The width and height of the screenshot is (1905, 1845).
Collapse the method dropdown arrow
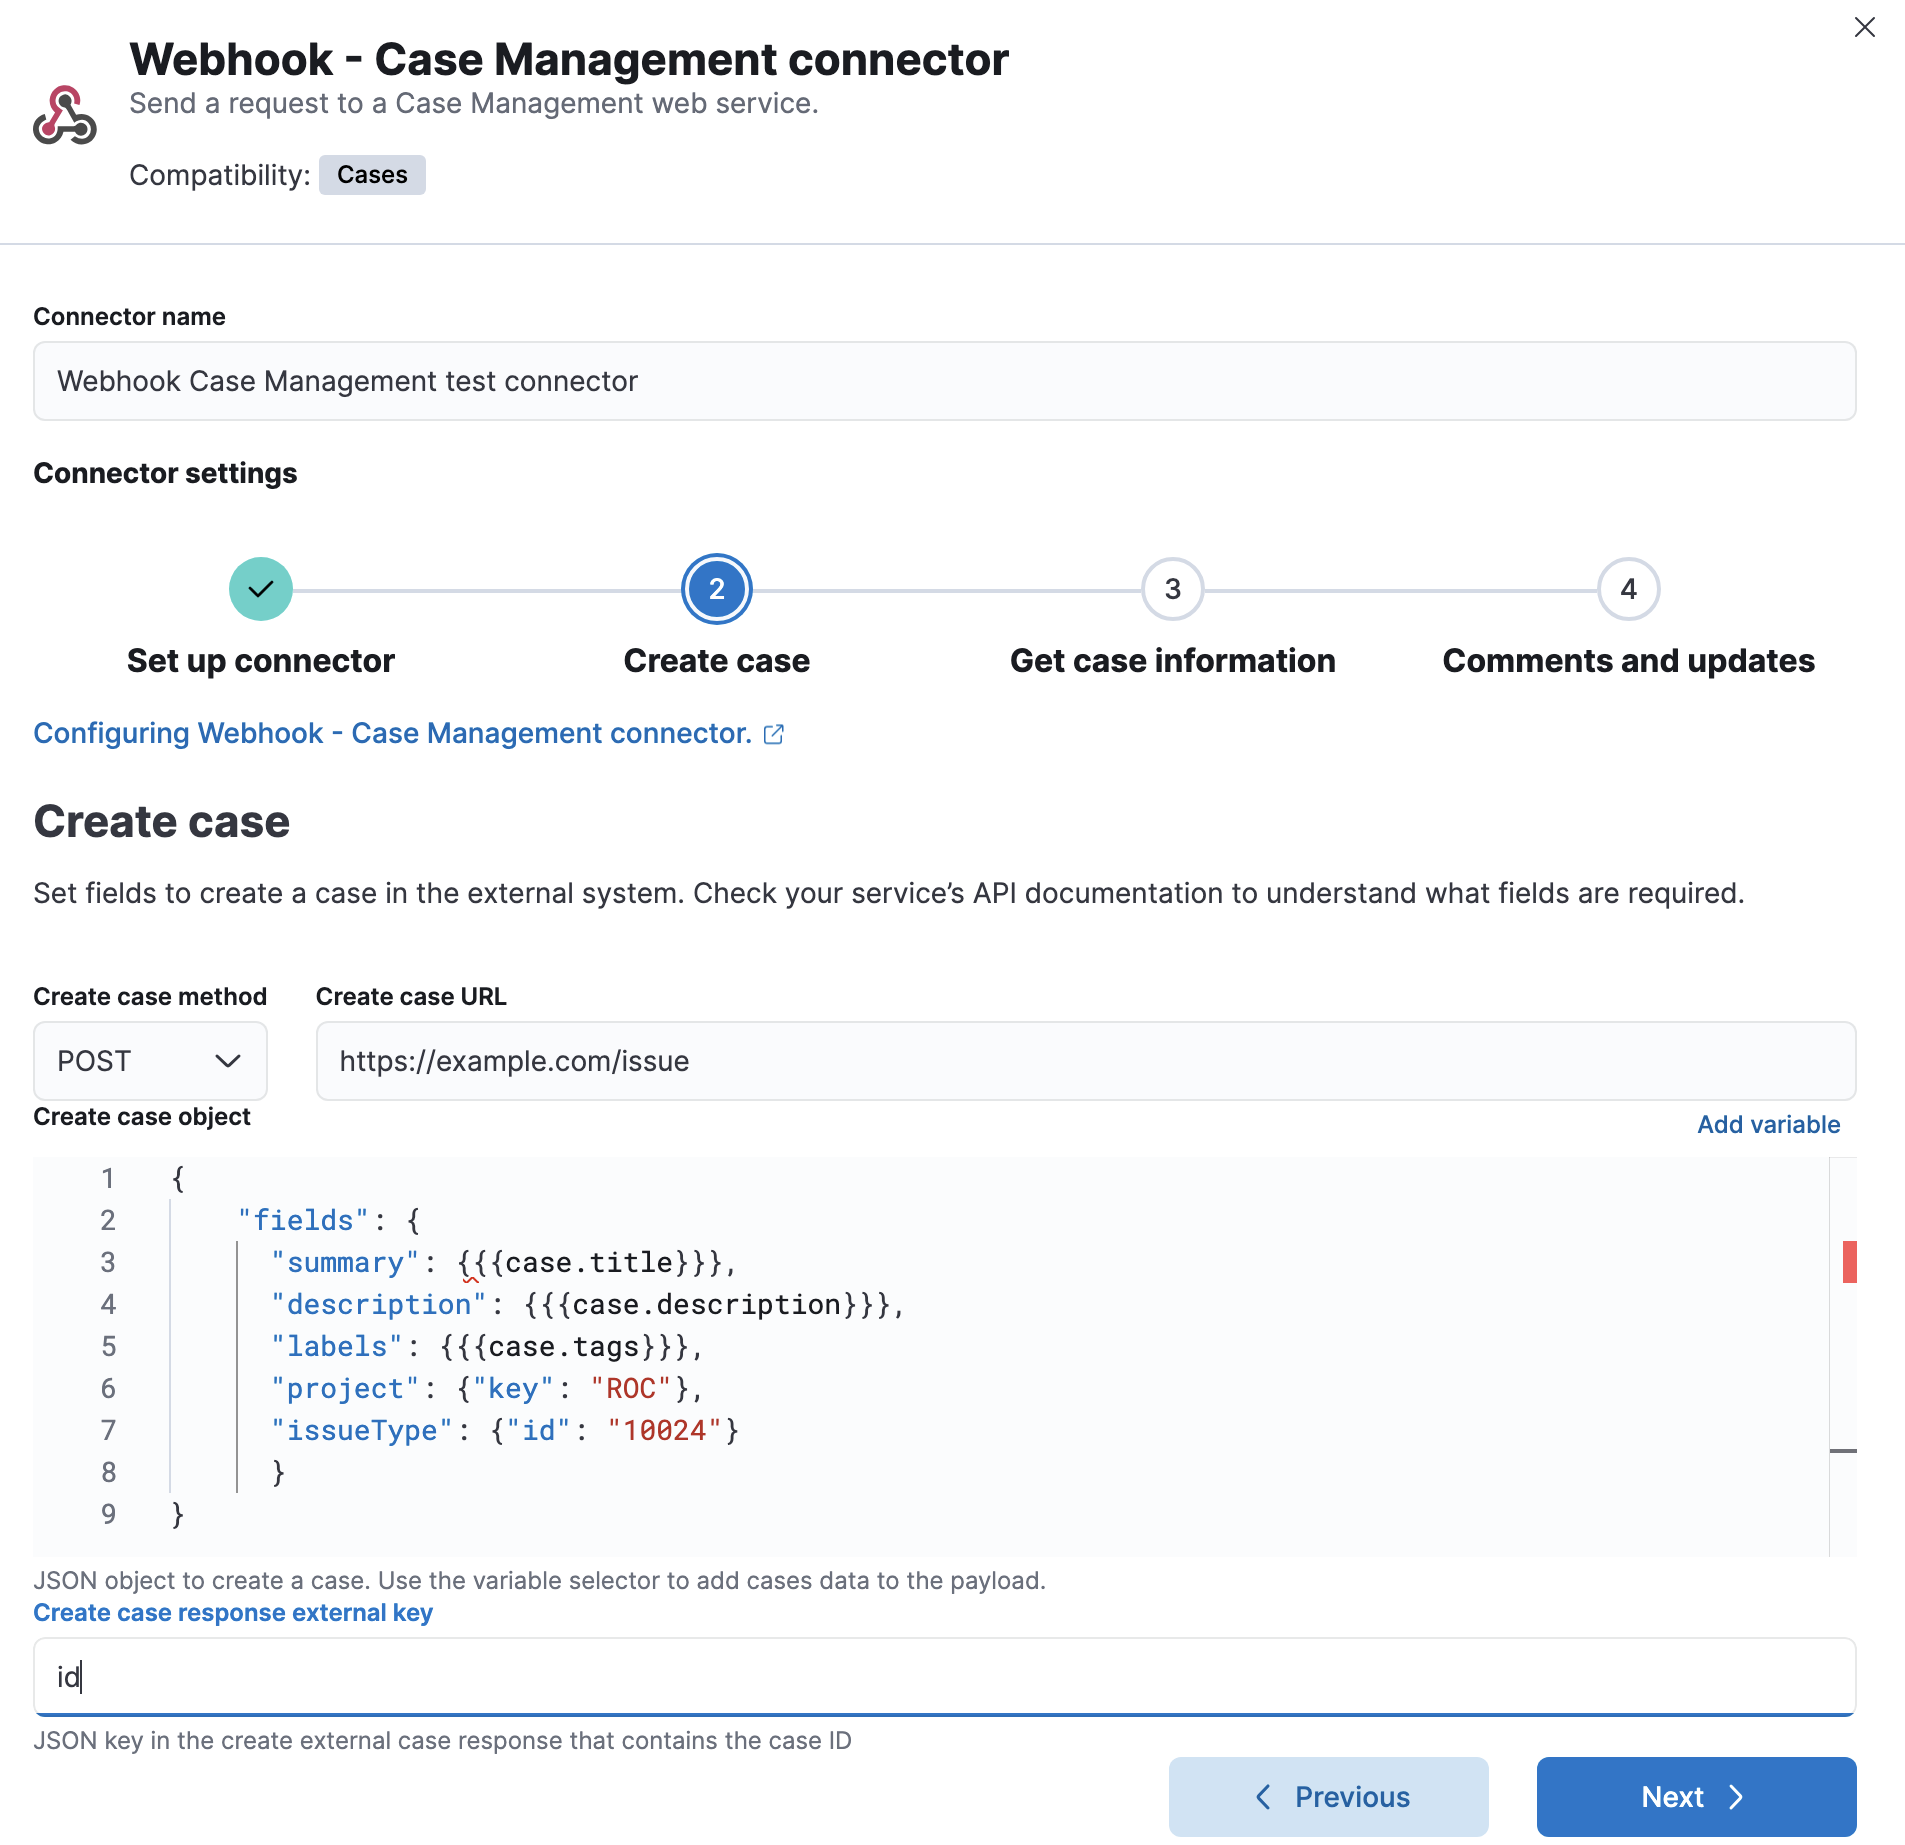click(228, 1061)
